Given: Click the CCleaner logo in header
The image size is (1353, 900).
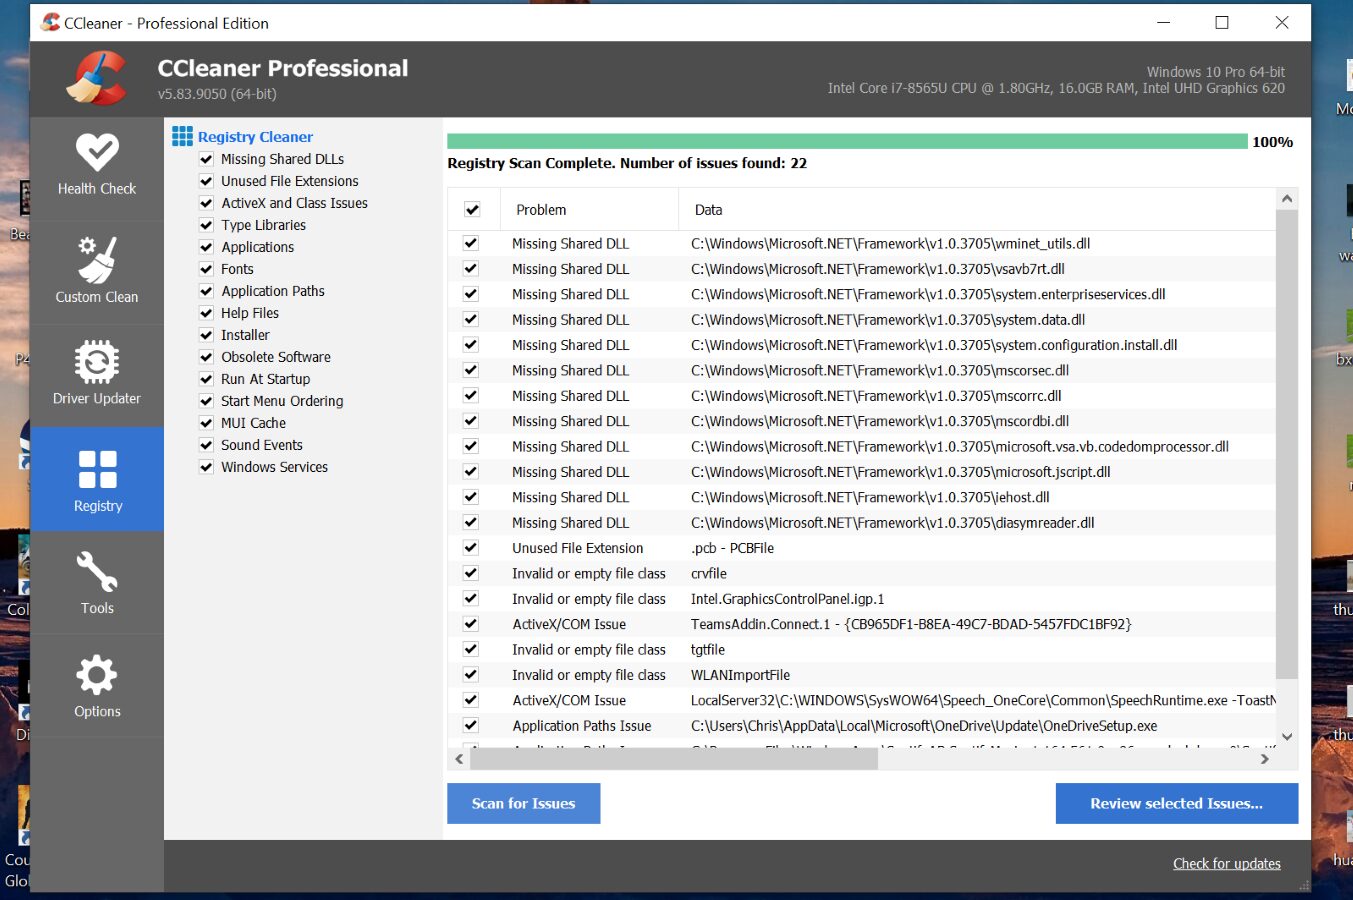Looking at the screenshot, I should 97,78.
